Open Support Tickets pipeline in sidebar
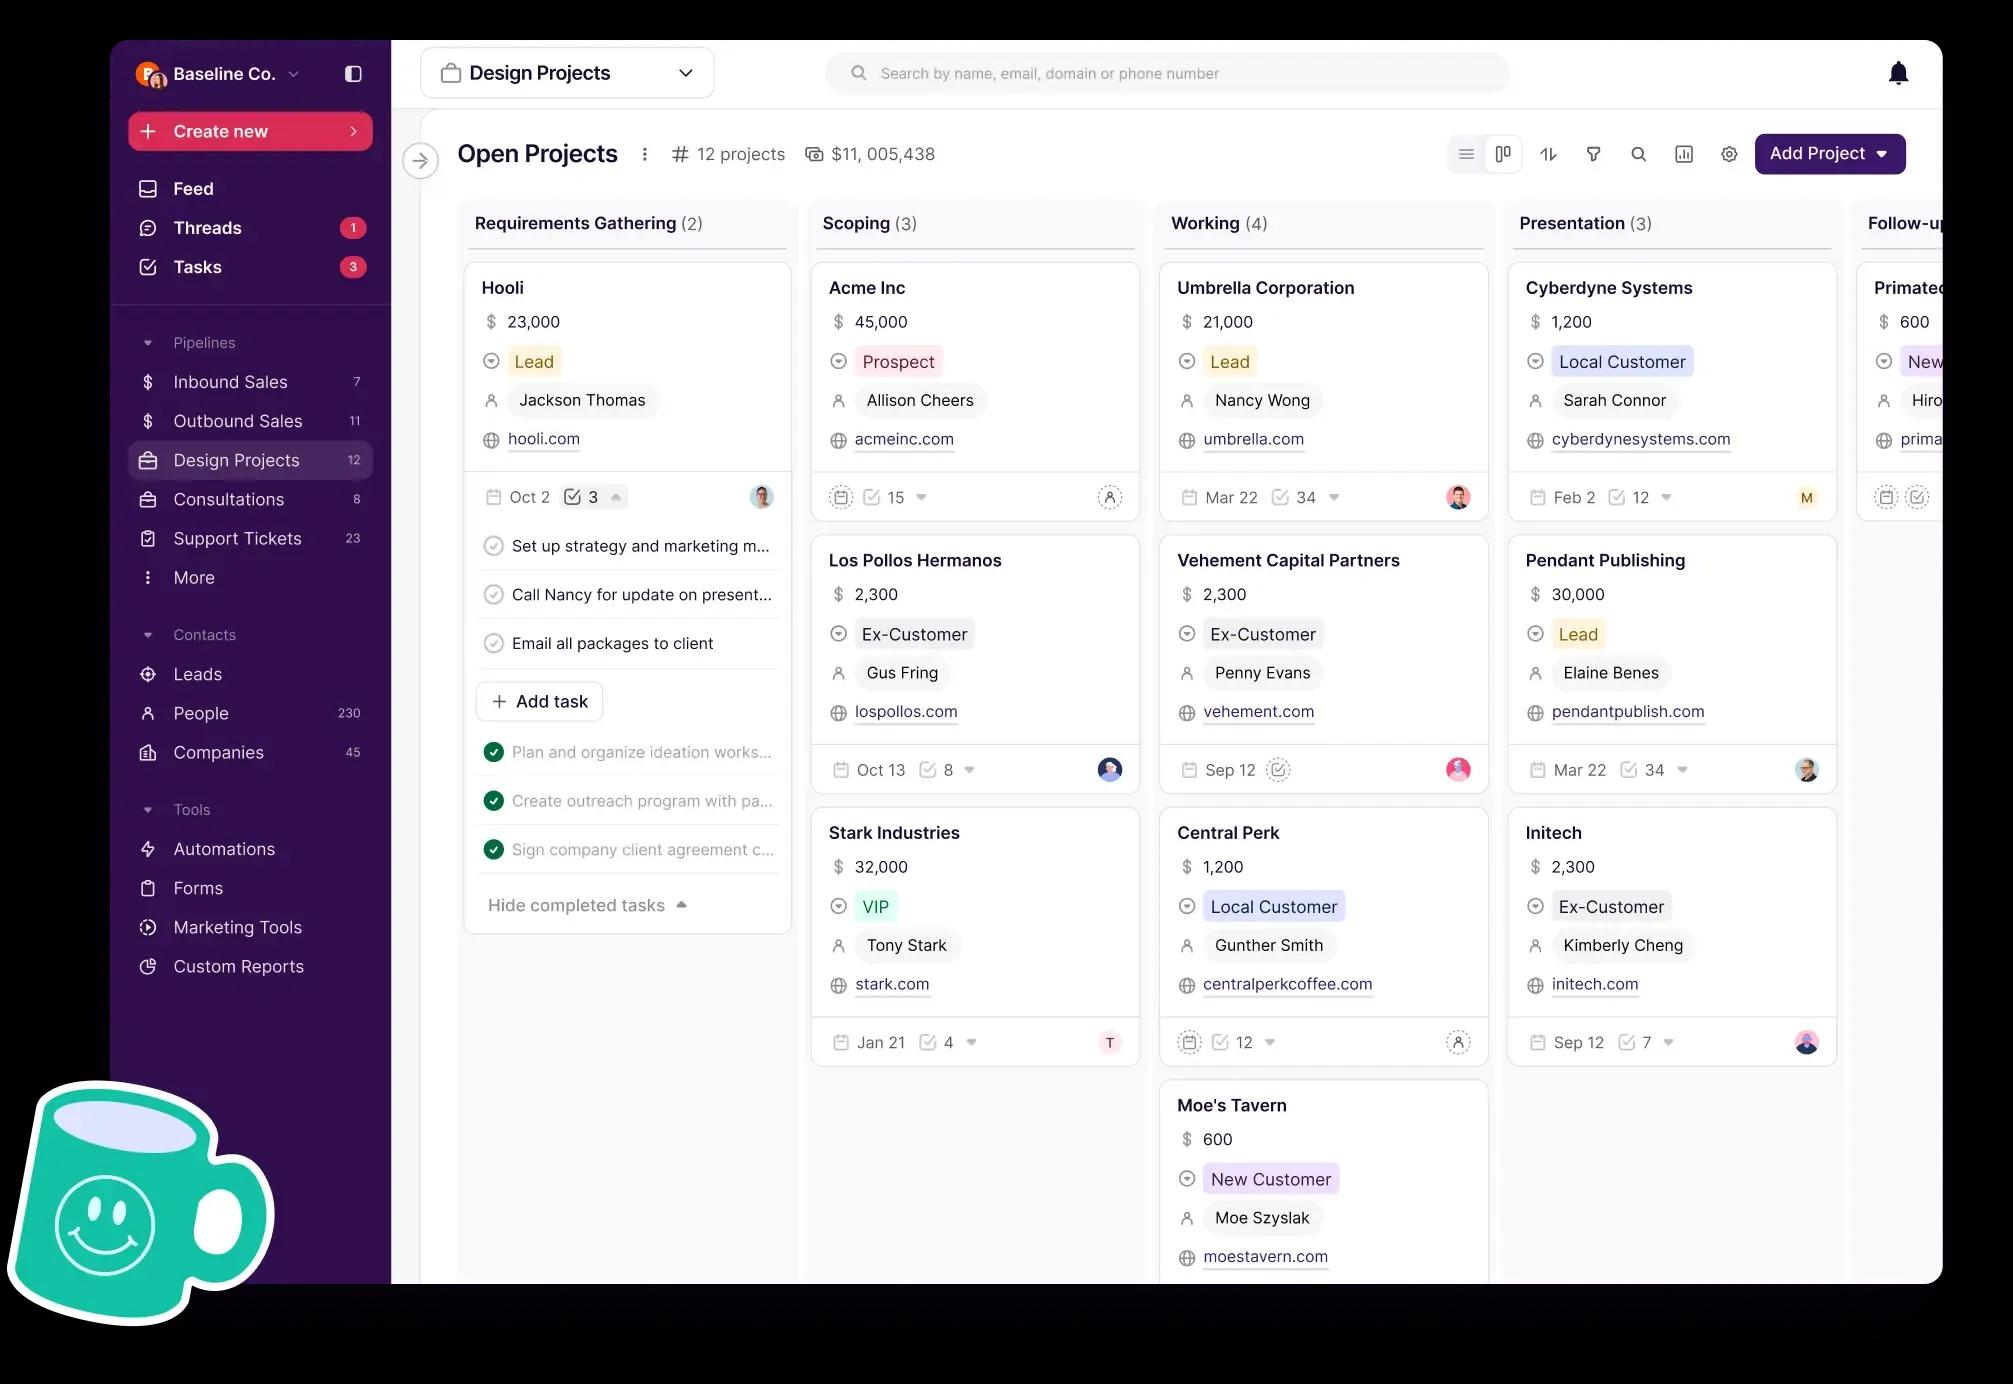Image resolution: width=2013 pixels, height=1384 pixels. point(237,538)
